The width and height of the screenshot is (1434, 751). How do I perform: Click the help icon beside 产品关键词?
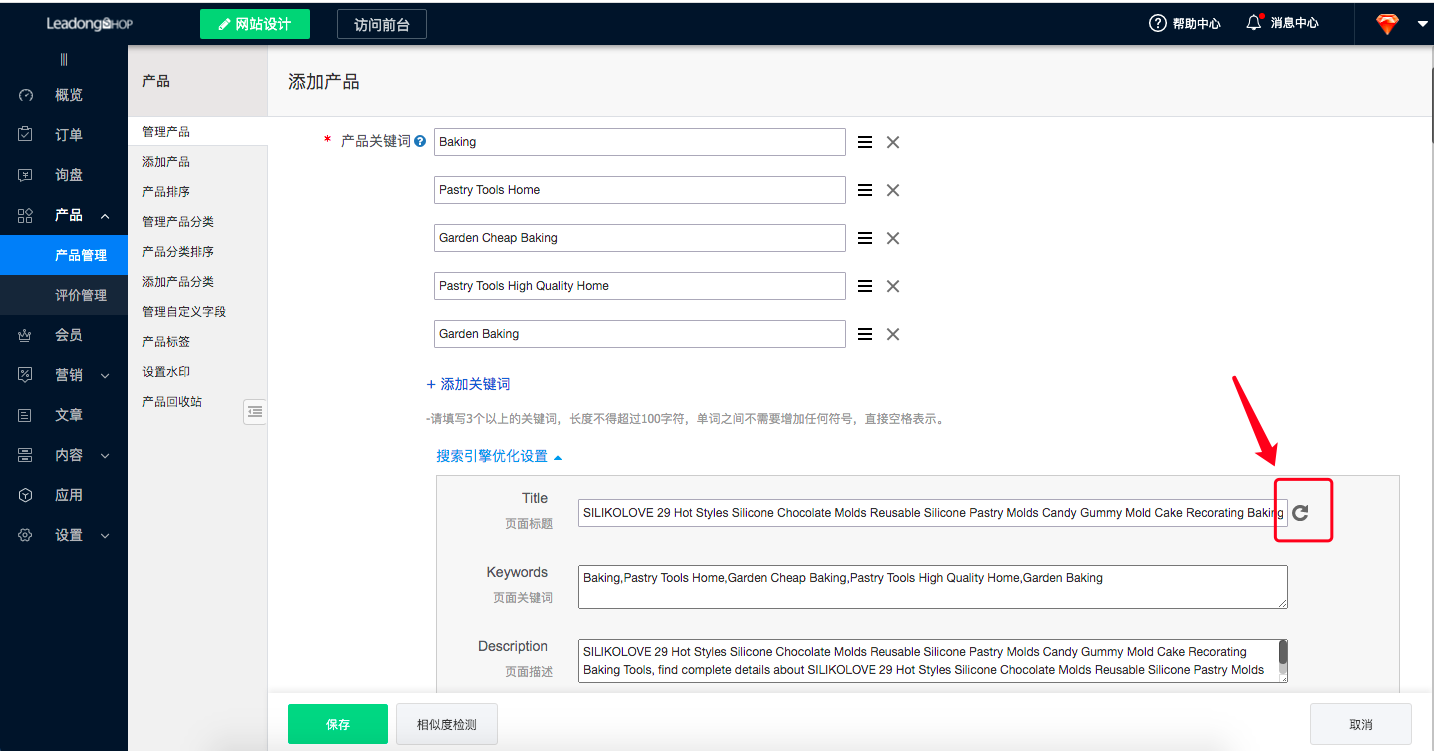point(420,142)
